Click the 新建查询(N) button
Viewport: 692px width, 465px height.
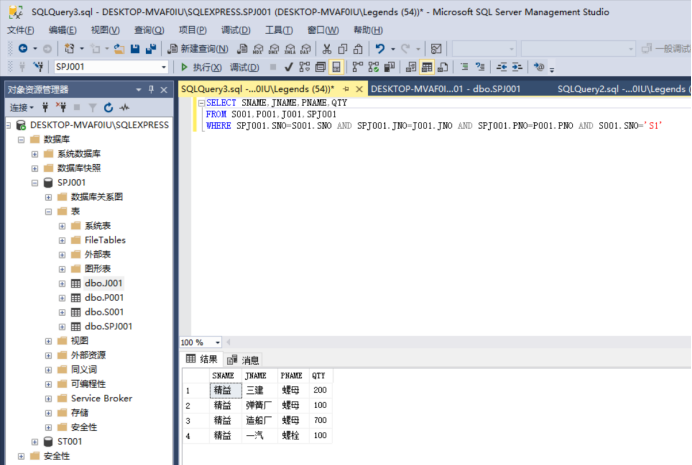point(199,49)
